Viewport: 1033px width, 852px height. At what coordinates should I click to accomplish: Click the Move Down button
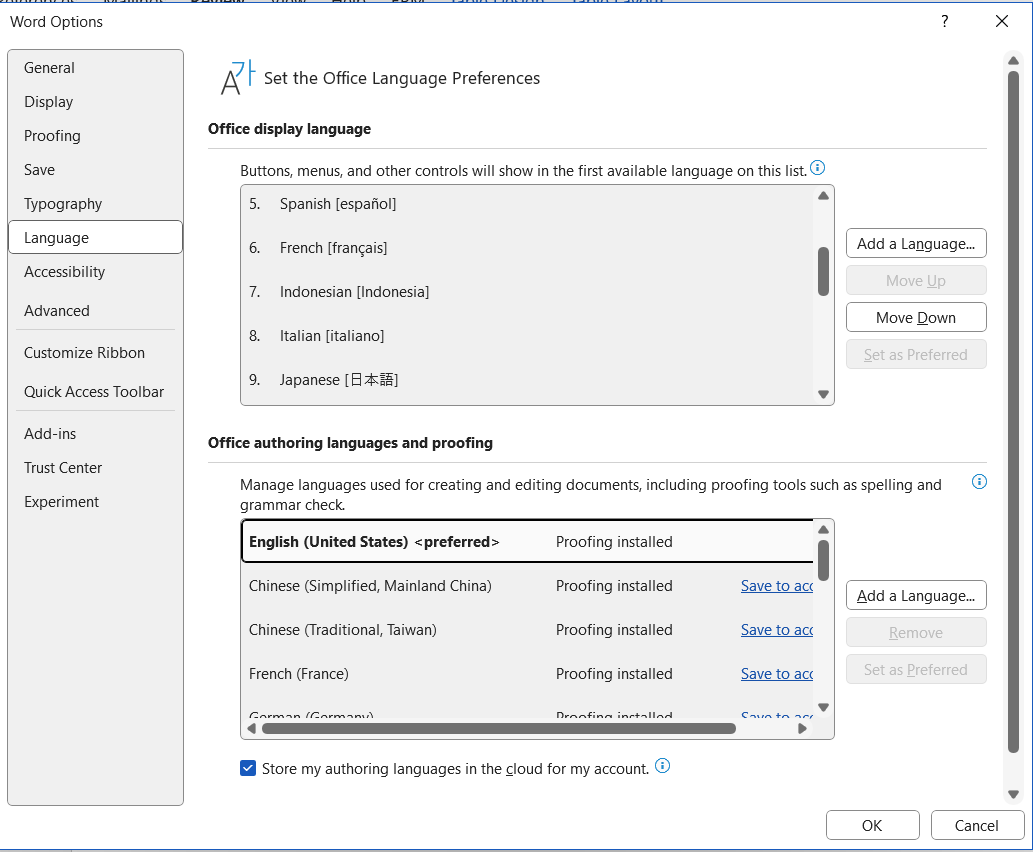click(915, 317)
